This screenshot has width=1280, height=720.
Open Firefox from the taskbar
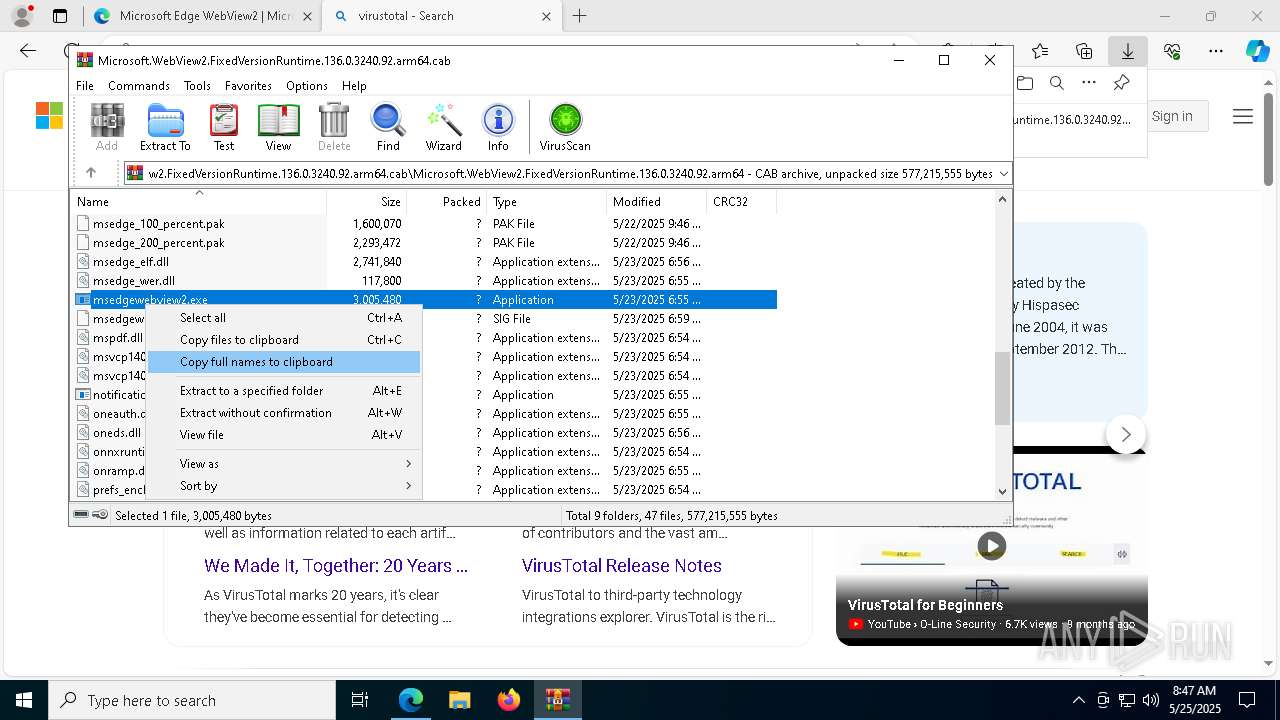coord(509,700)
